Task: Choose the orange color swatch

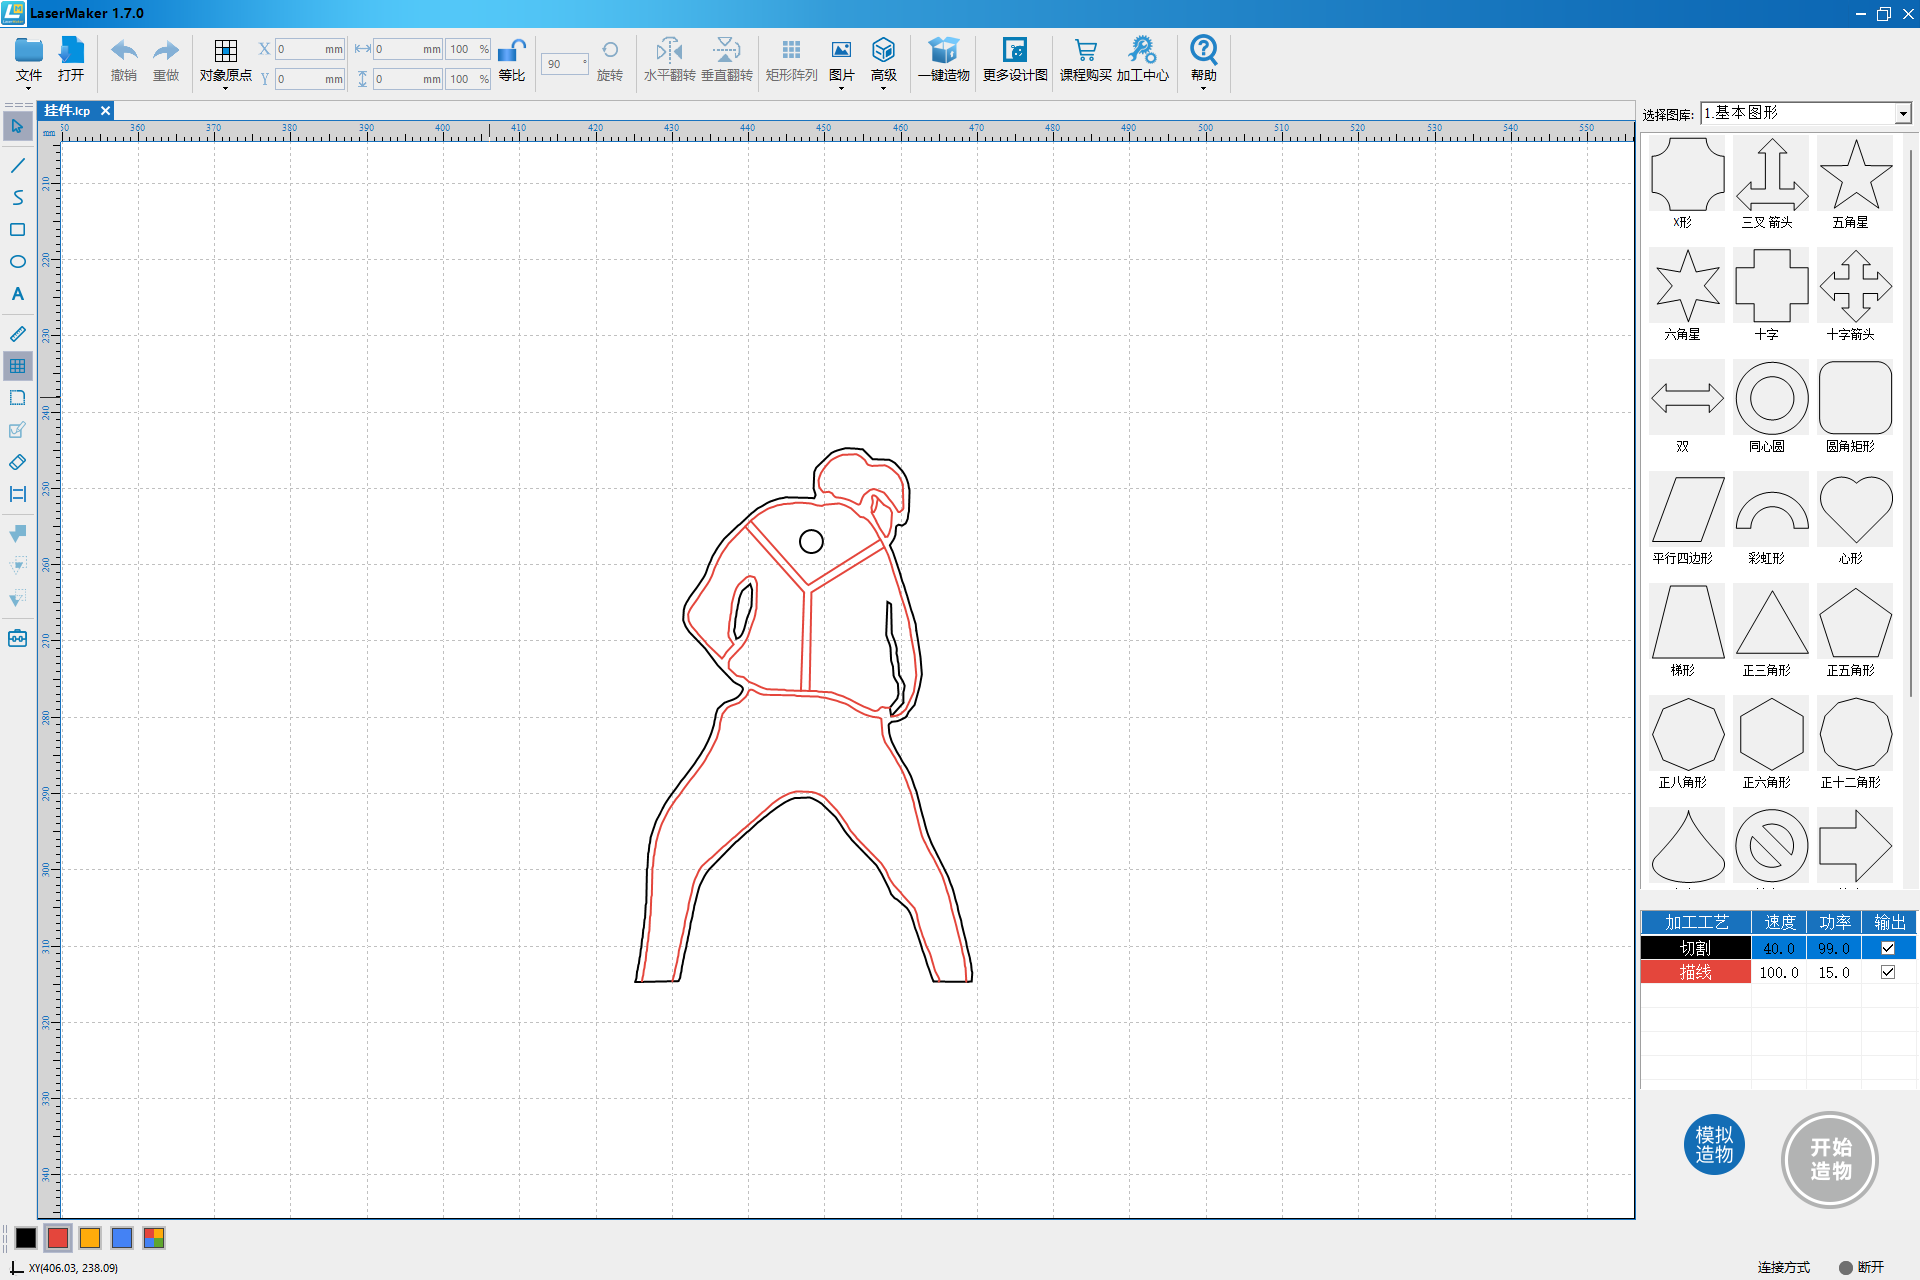Action: pos(90,1238)
